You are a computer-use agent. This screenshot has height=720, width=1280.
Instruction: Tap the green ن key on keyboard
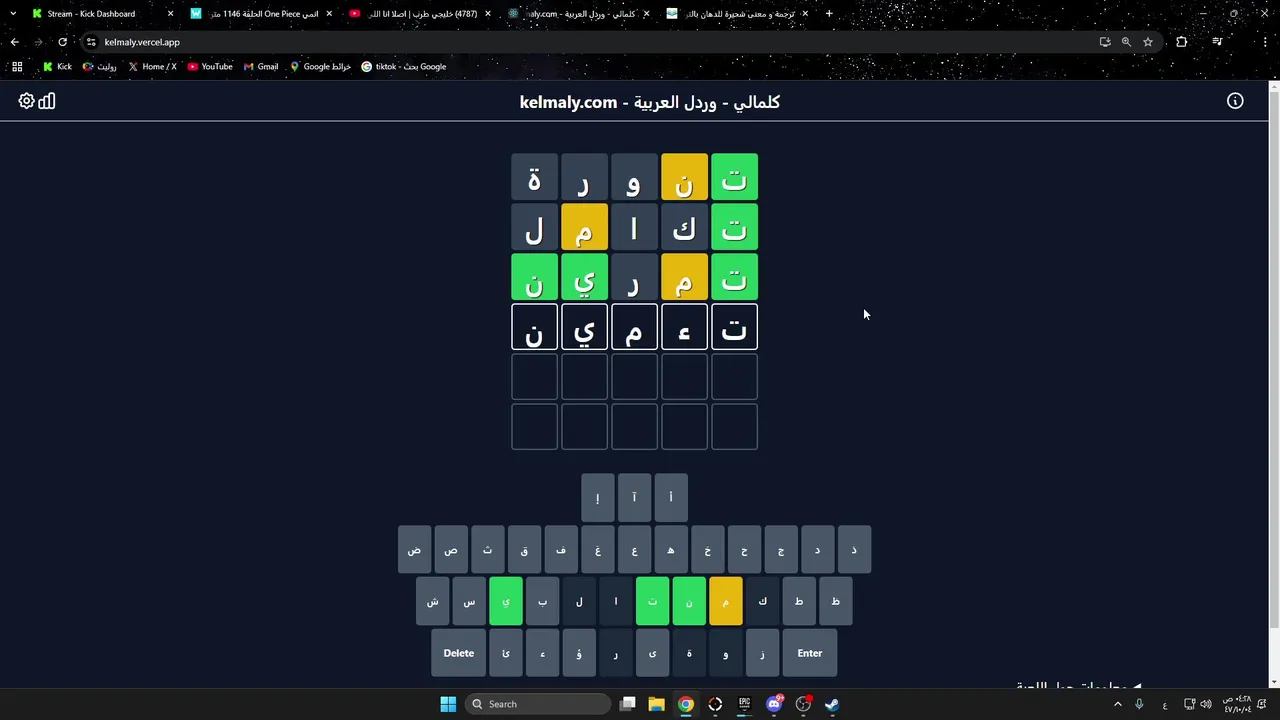(689, 601)
